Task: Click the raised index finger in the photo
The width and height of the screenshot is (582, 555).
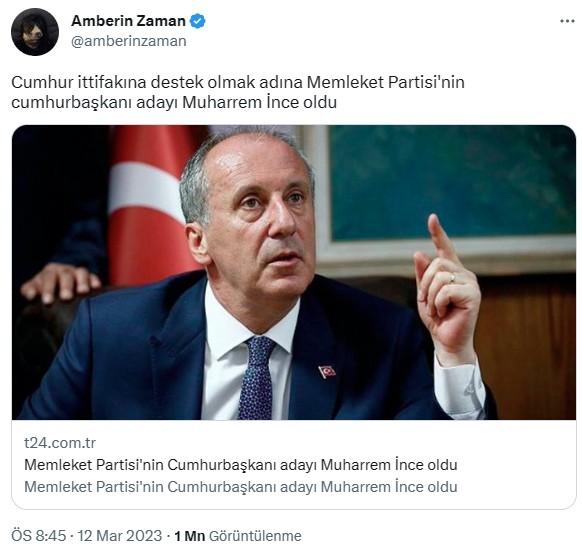Action: [x=439, y=238]
